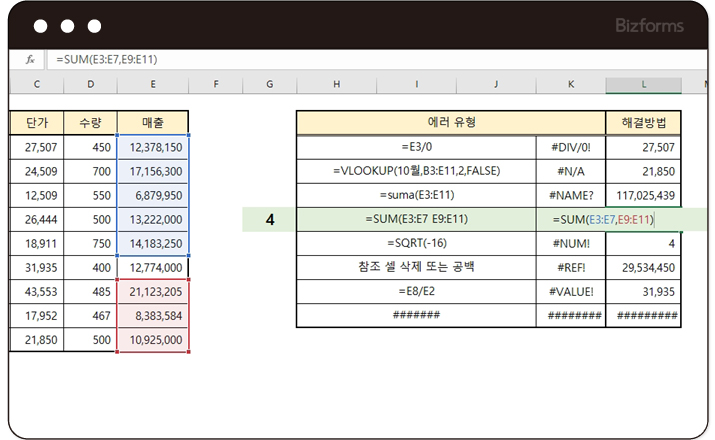Click the 에러 유형 merged header cell

click(451, 123)
